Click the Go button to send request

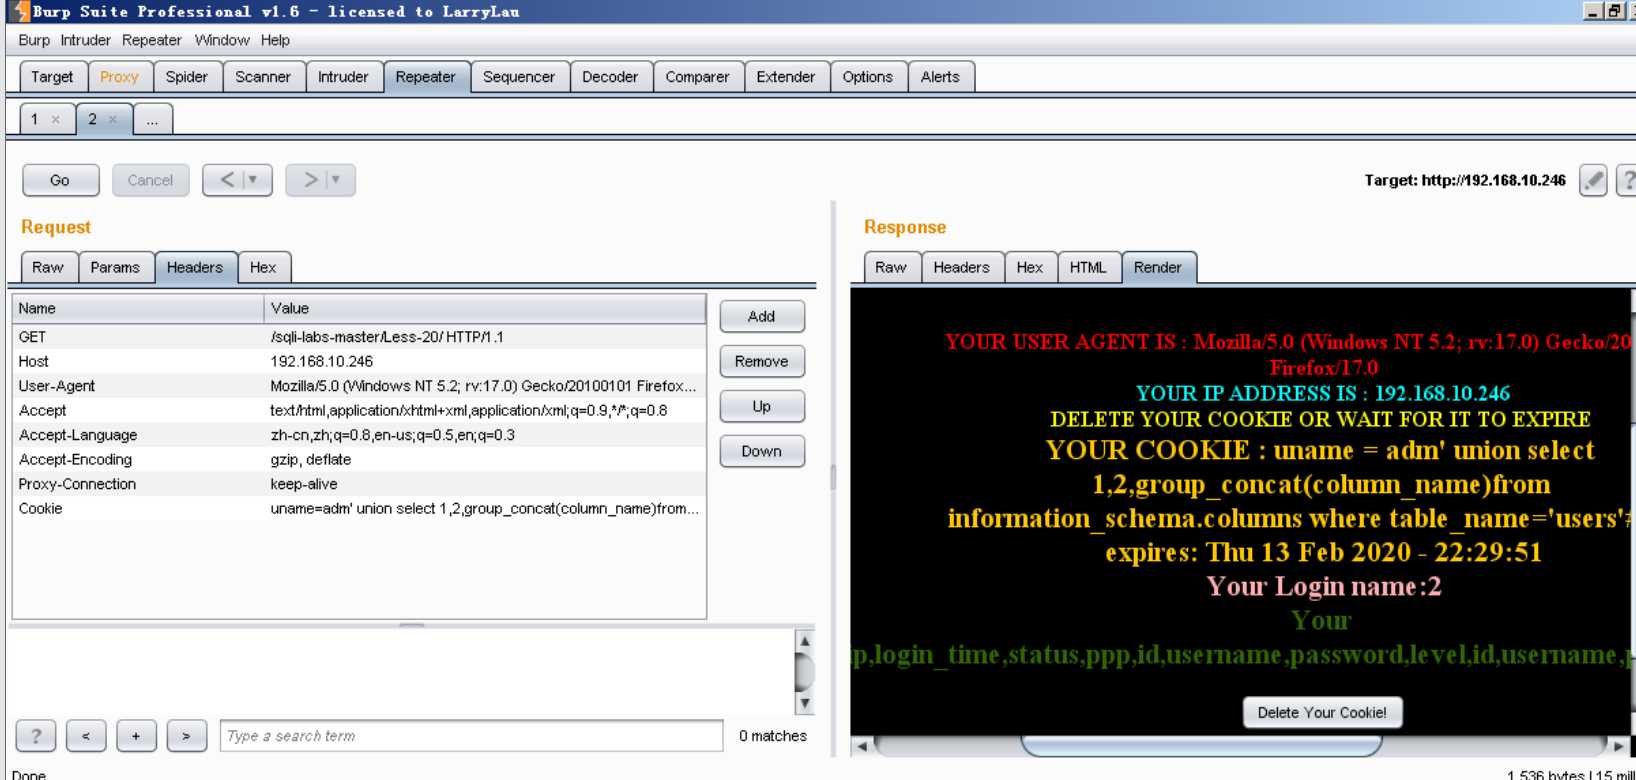60,180
